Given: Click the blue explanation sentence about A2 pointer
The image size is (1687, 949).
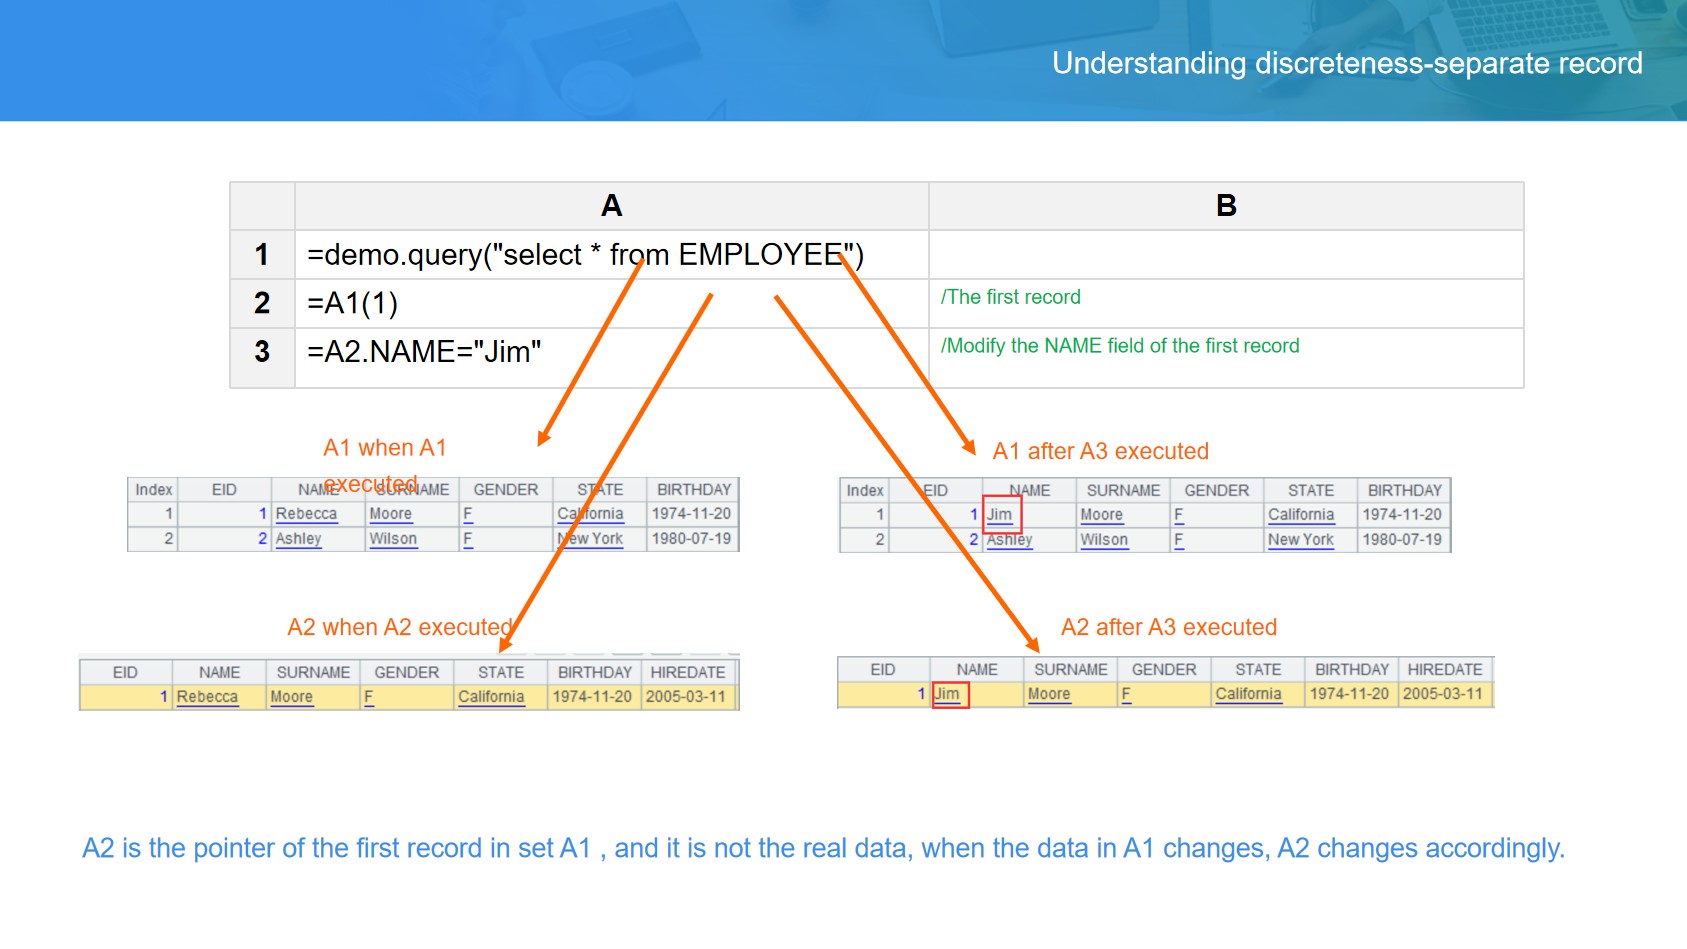Looking at the screenshot, I should click(x=823, y=848).
